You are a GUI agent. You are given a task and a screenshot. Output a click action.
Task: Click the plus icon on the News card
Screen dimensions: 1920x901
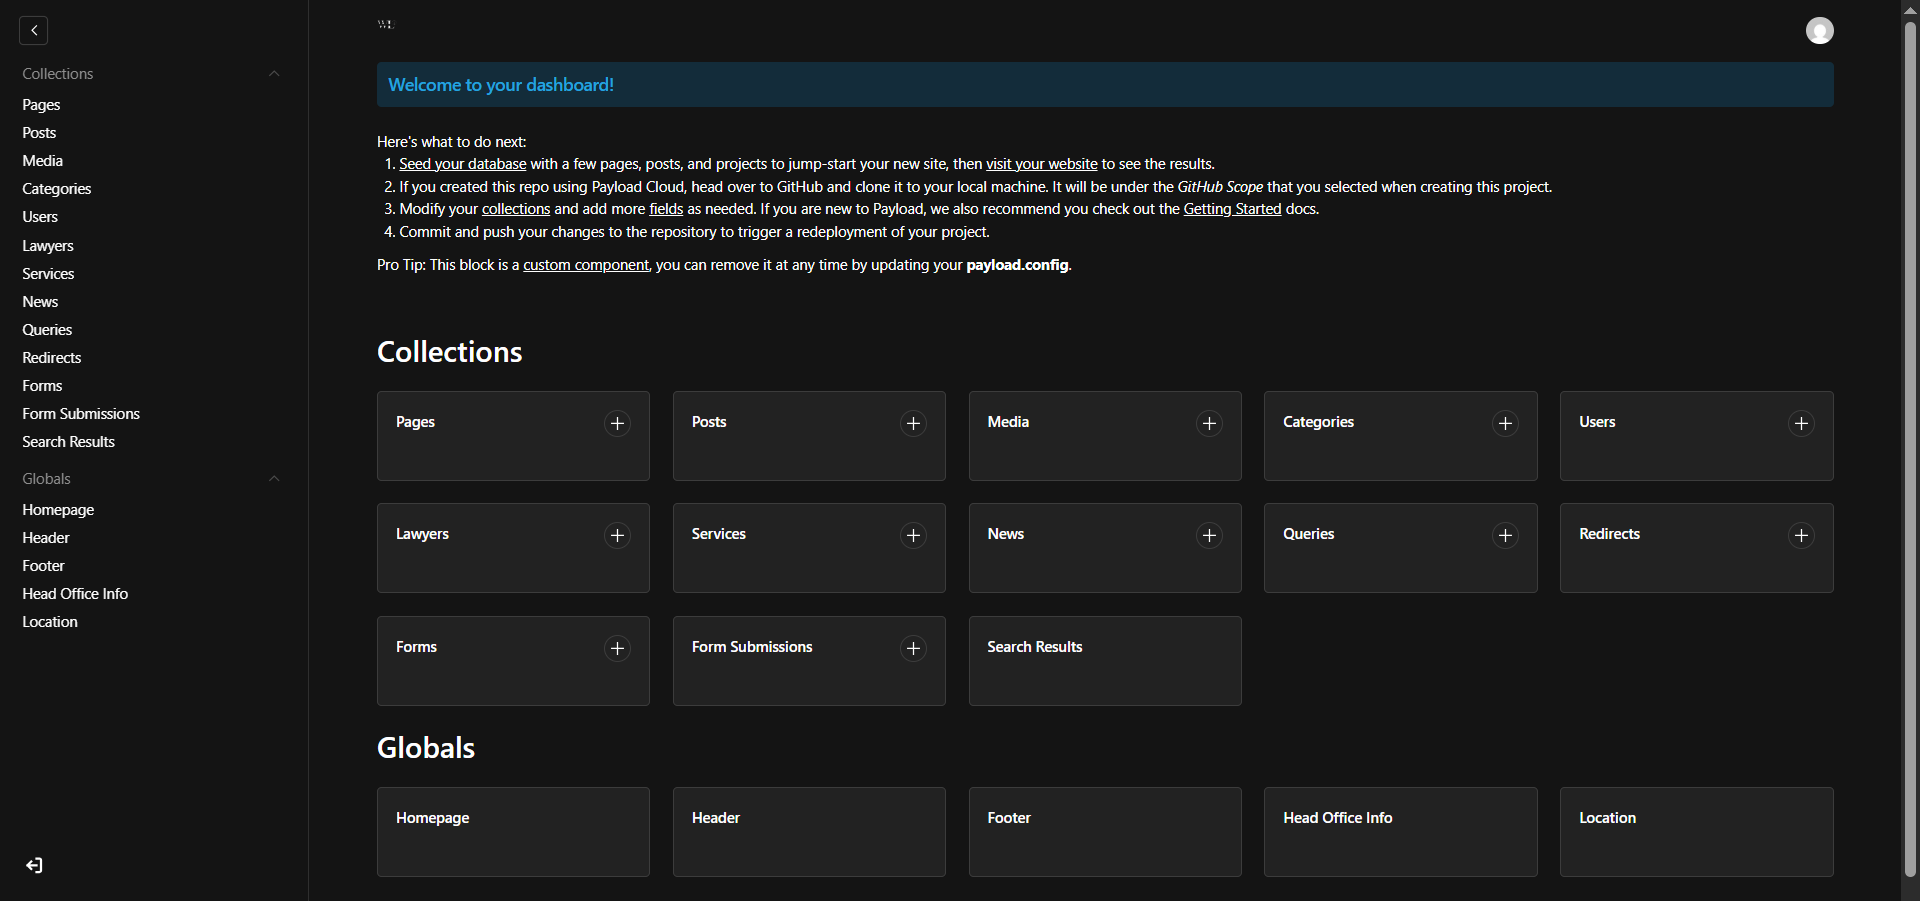pos(1208,535)
